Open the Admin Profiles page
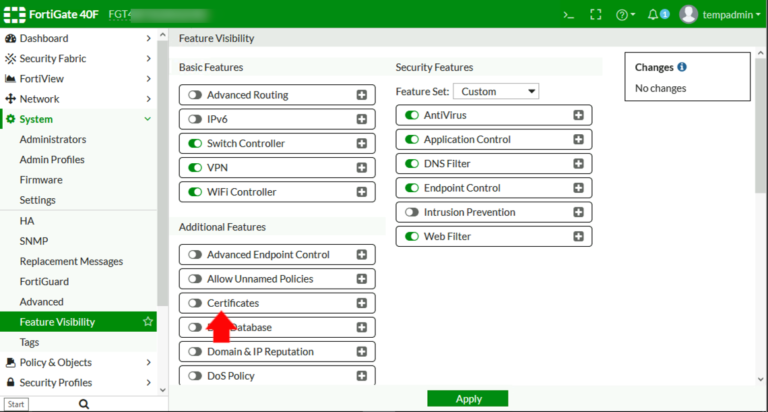 pos(52,159)
